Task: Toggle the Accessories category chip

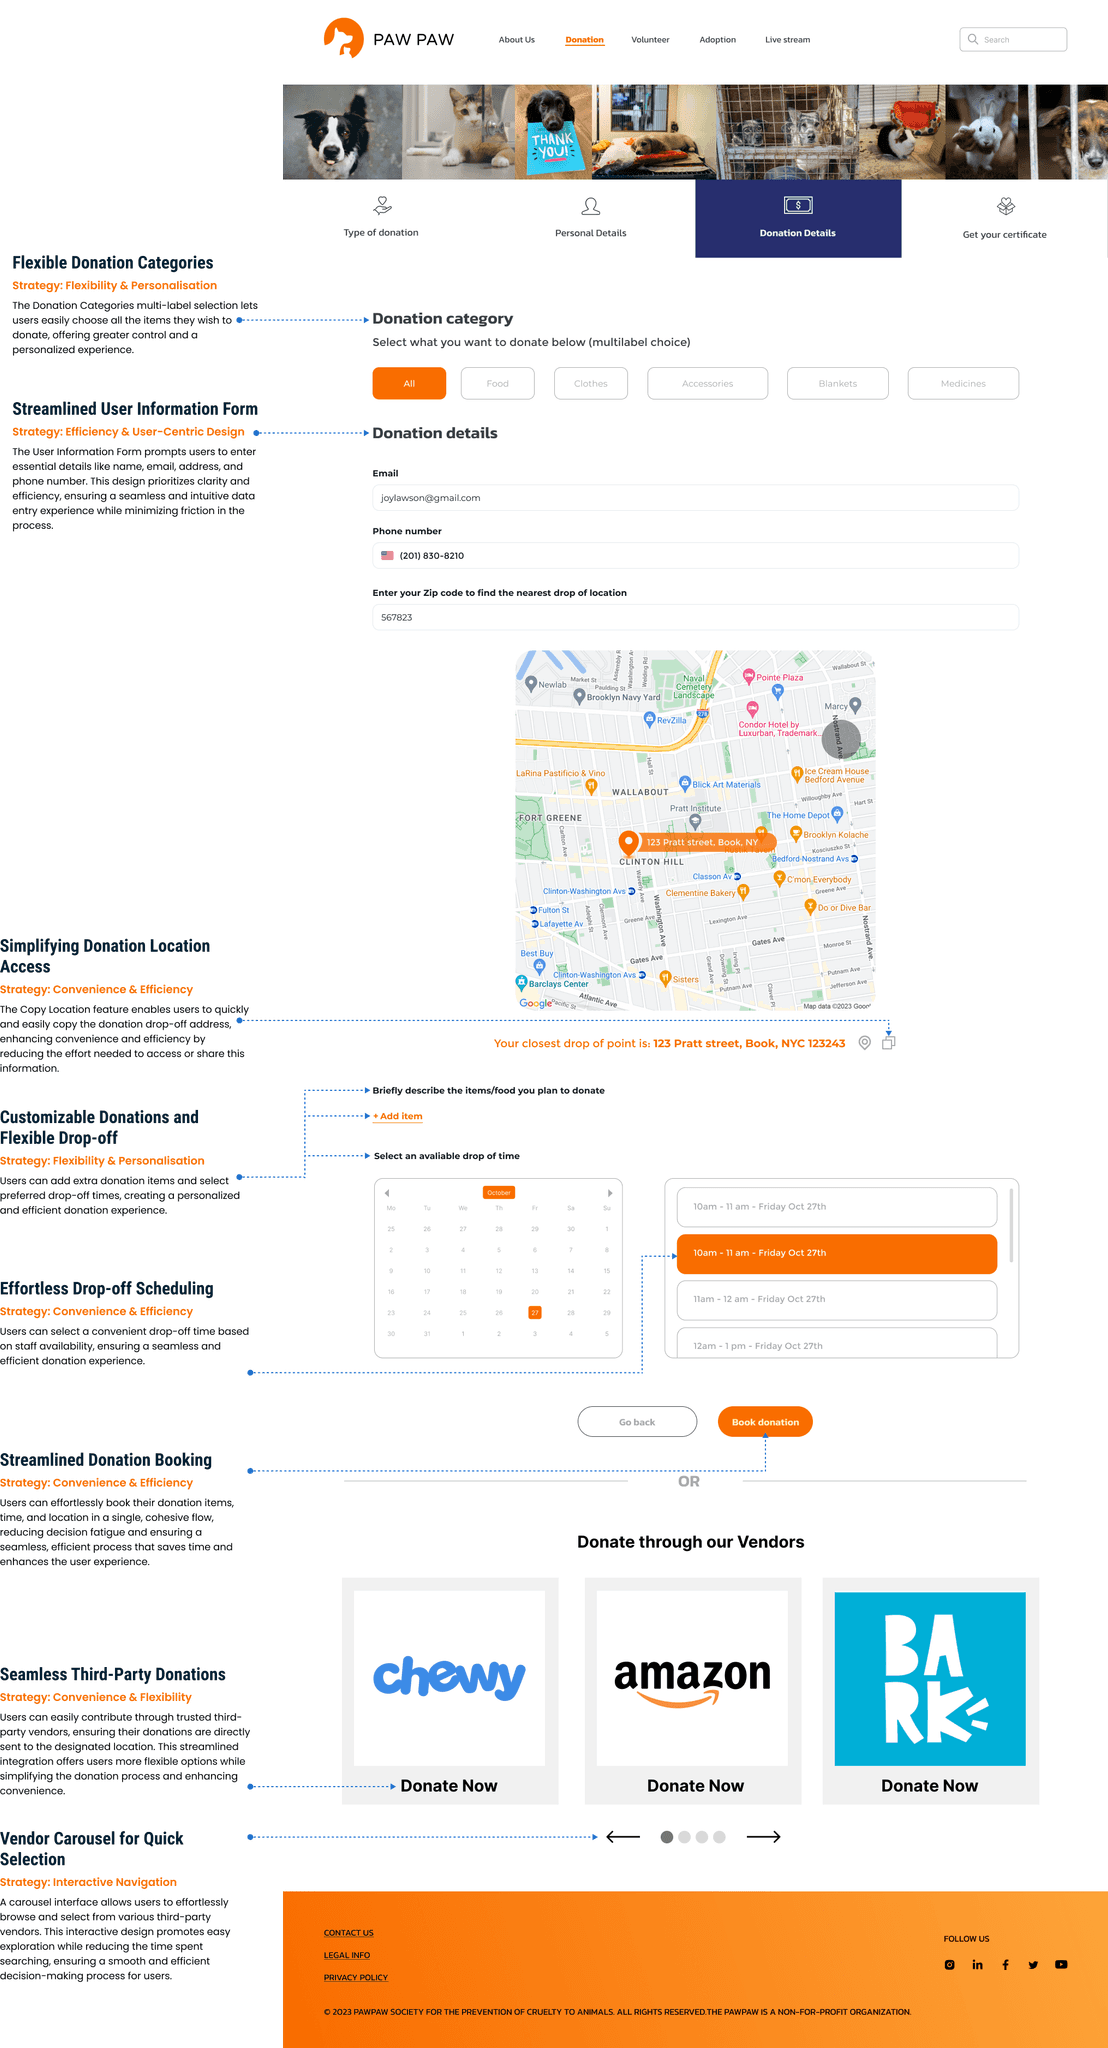Action: pos(708,383)
